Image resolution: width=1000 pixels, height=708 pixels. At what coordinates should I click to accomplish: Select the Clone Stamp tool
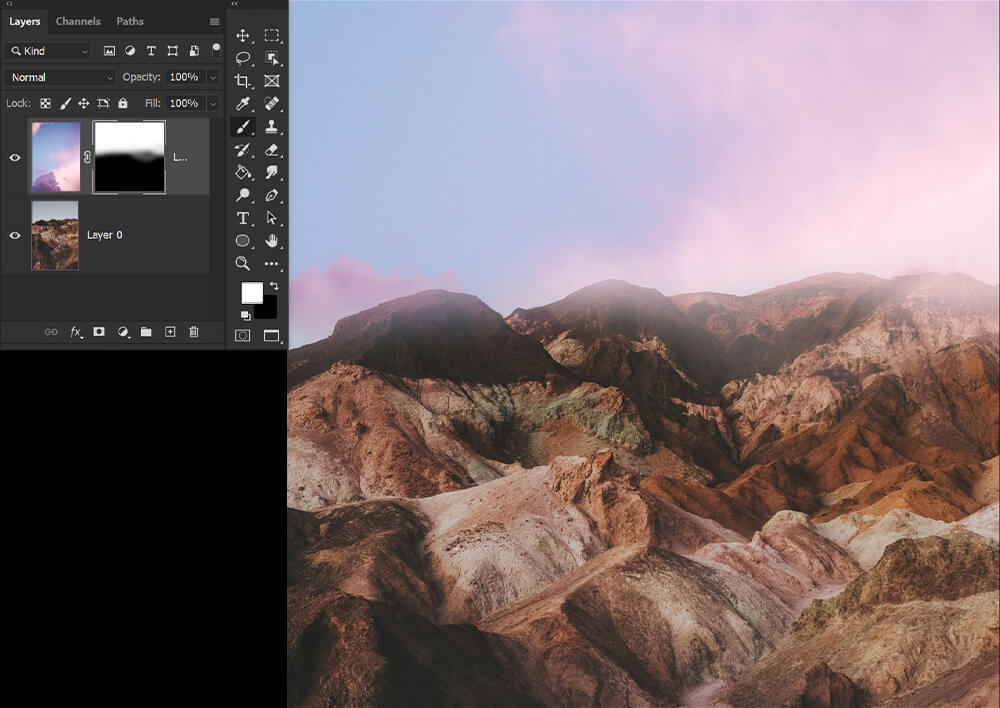271,127
